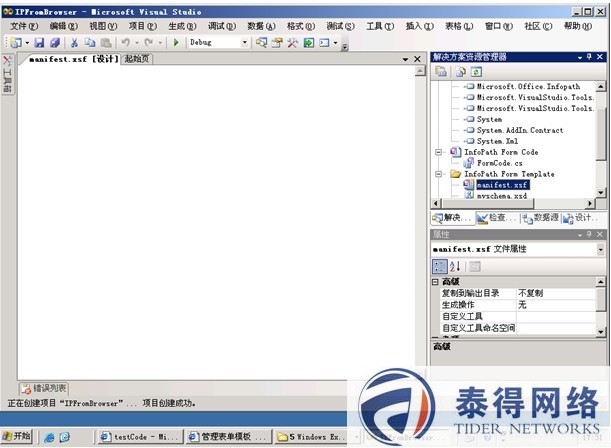The height and width of the screenshot is (448, 611).
Task: Open the manifest.xsf 文件属性 object dropdown
Action: [x=600, y=249]
